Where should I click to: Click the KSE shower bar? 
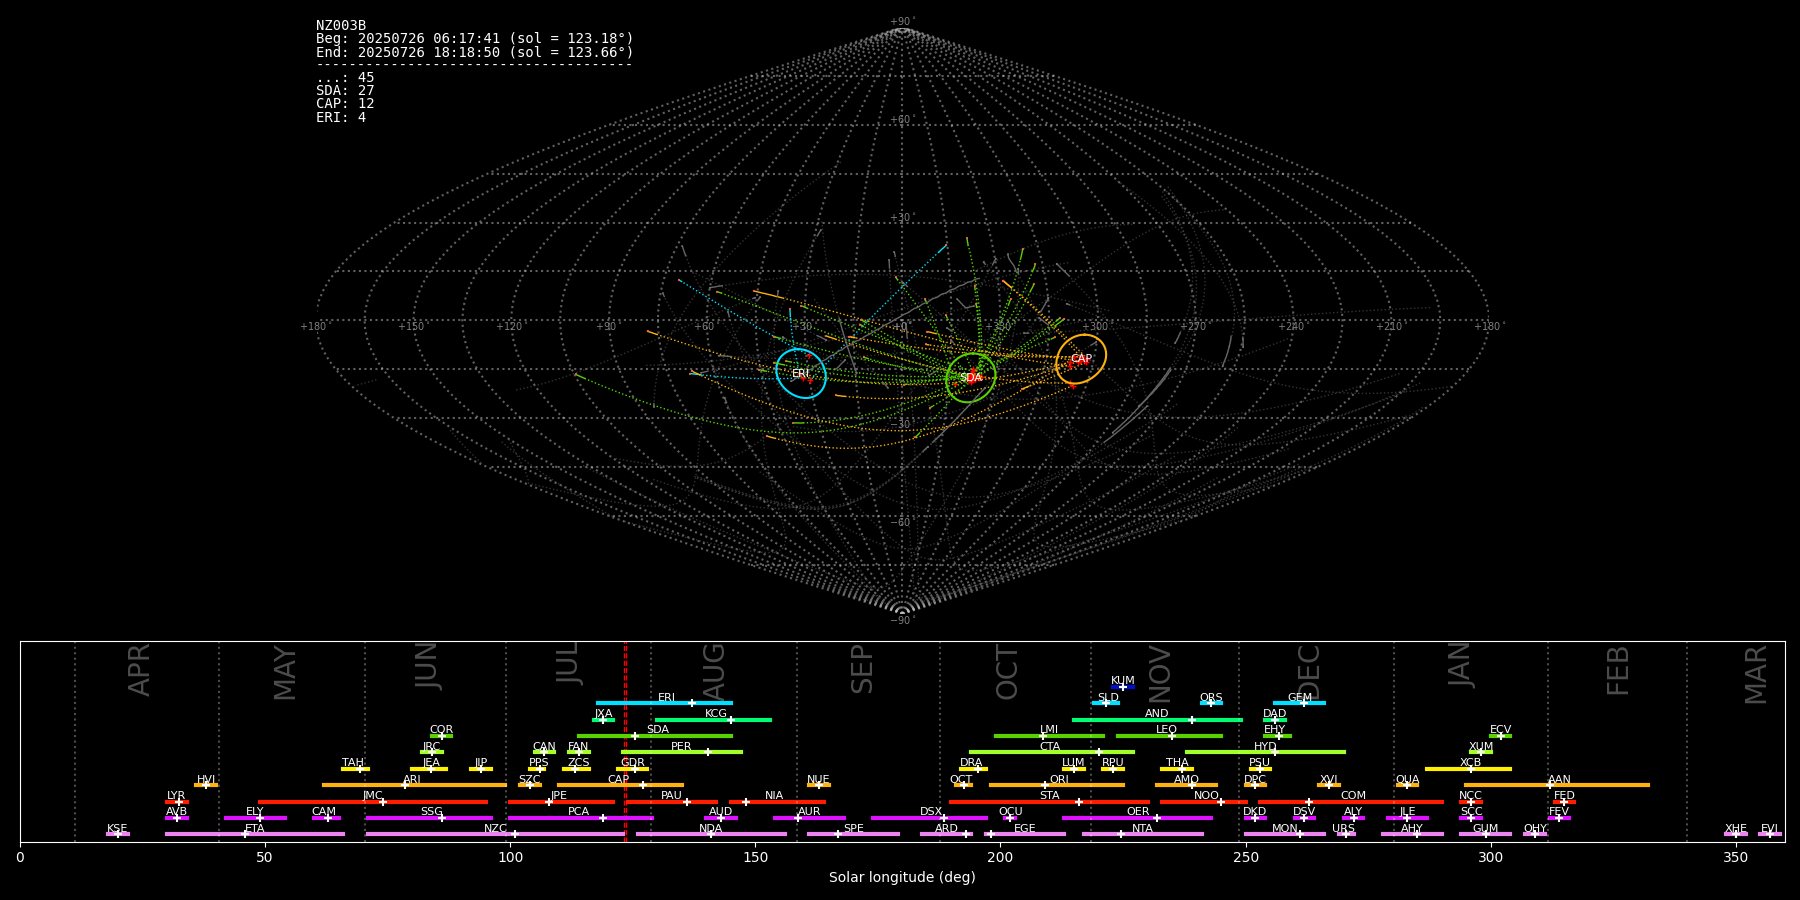point(118,834)
